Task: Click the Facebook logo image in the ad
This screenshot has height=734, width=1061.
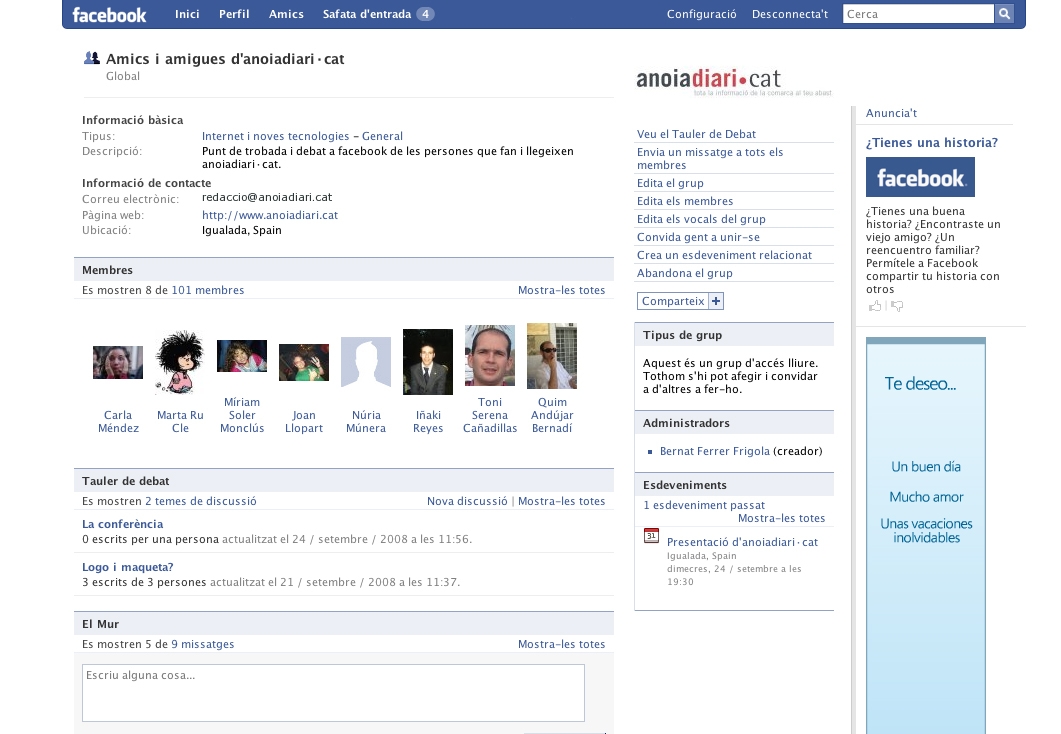Action: 920,178
